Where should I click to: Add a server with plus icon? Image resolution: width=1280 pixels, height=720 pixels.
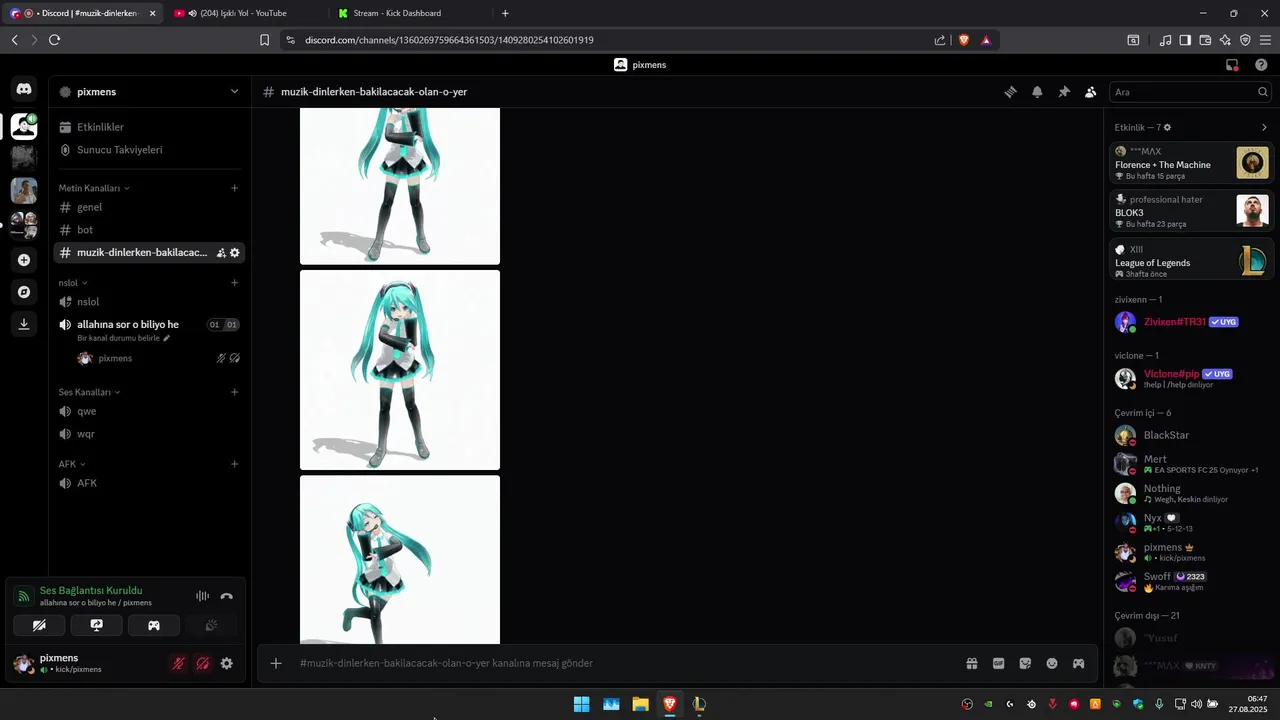(x=24, y=260)
